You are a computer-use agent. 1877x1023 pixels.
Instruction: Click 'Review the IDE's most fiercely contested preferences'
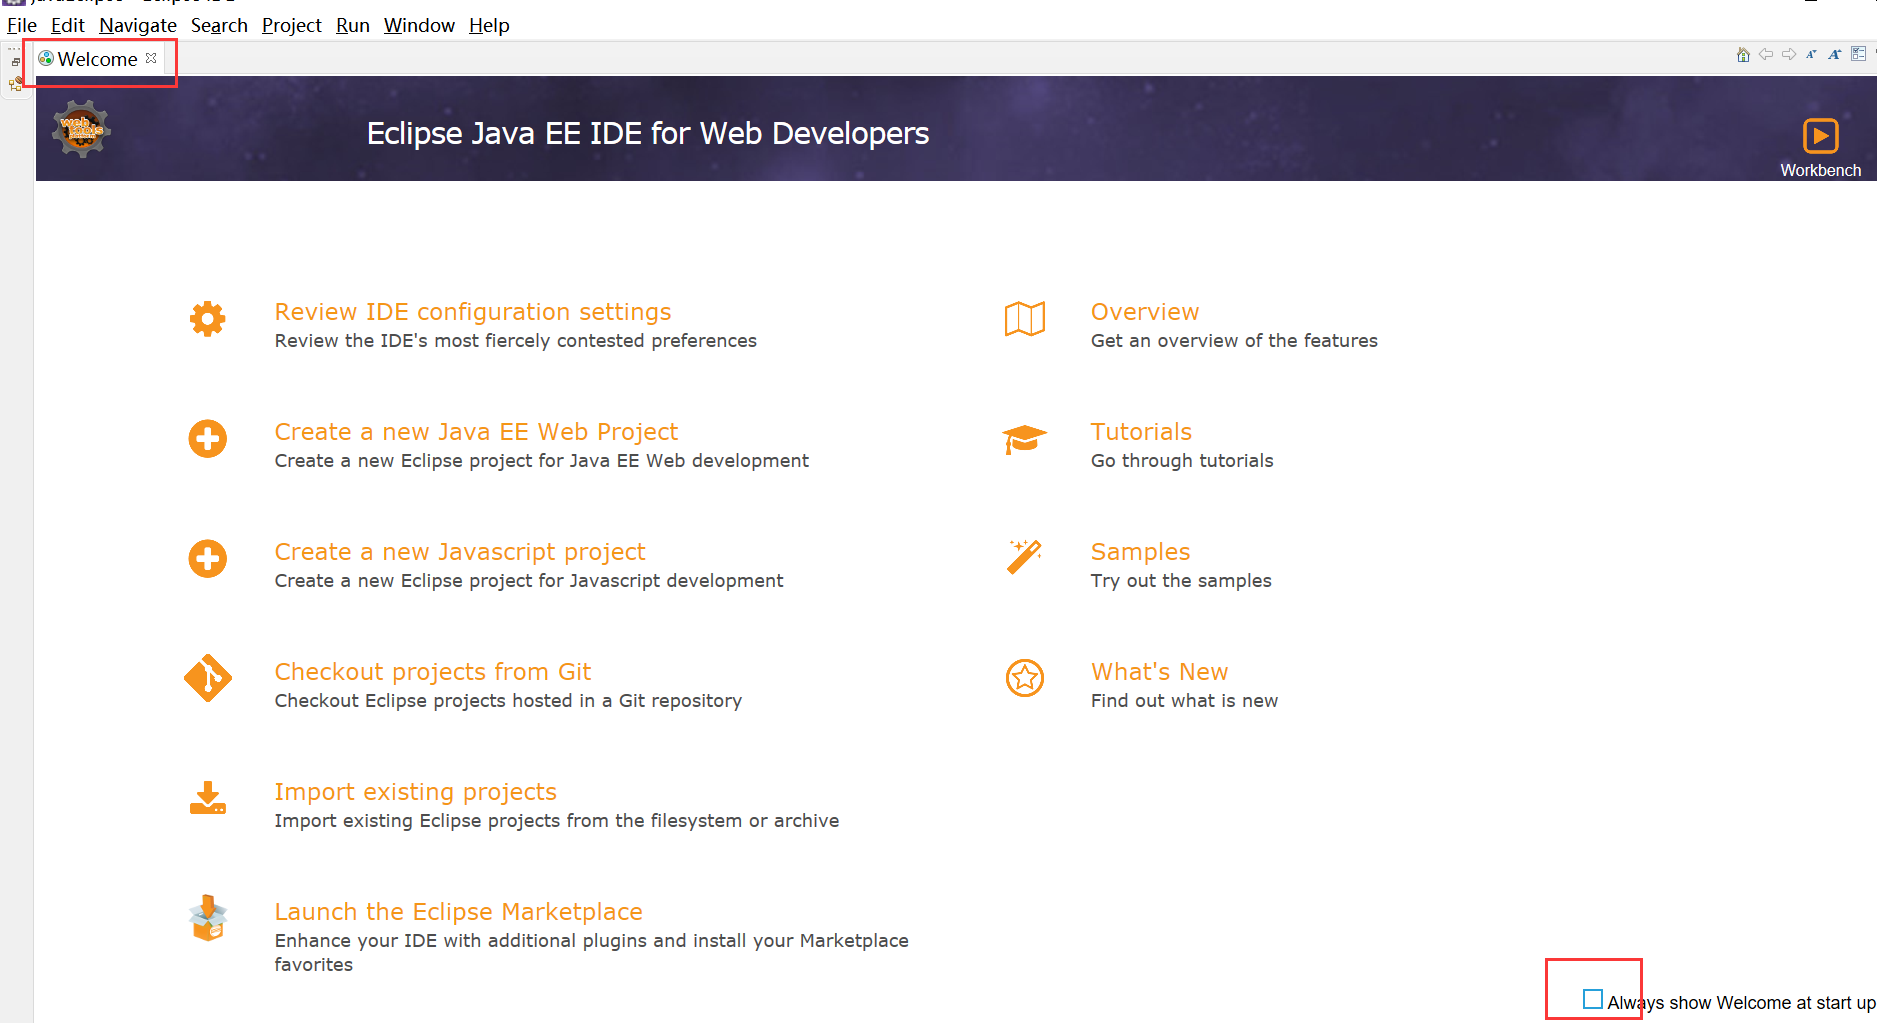[516, 341]
